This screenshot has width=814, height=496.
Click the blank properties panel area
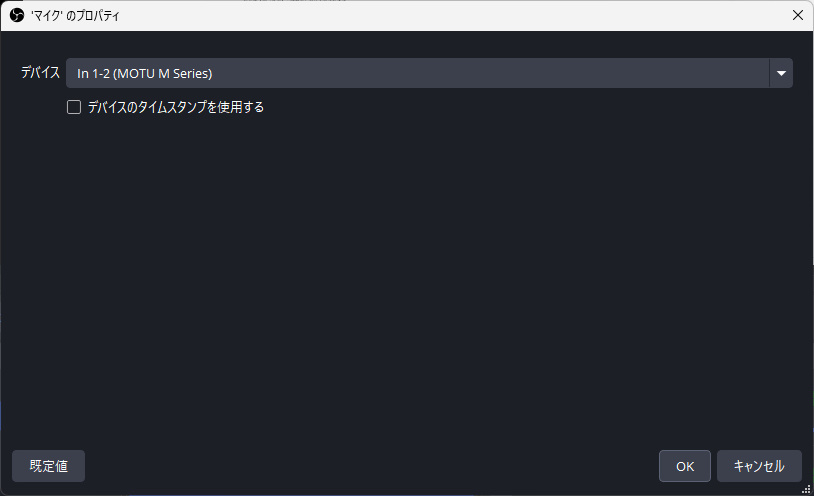point(400,280)
